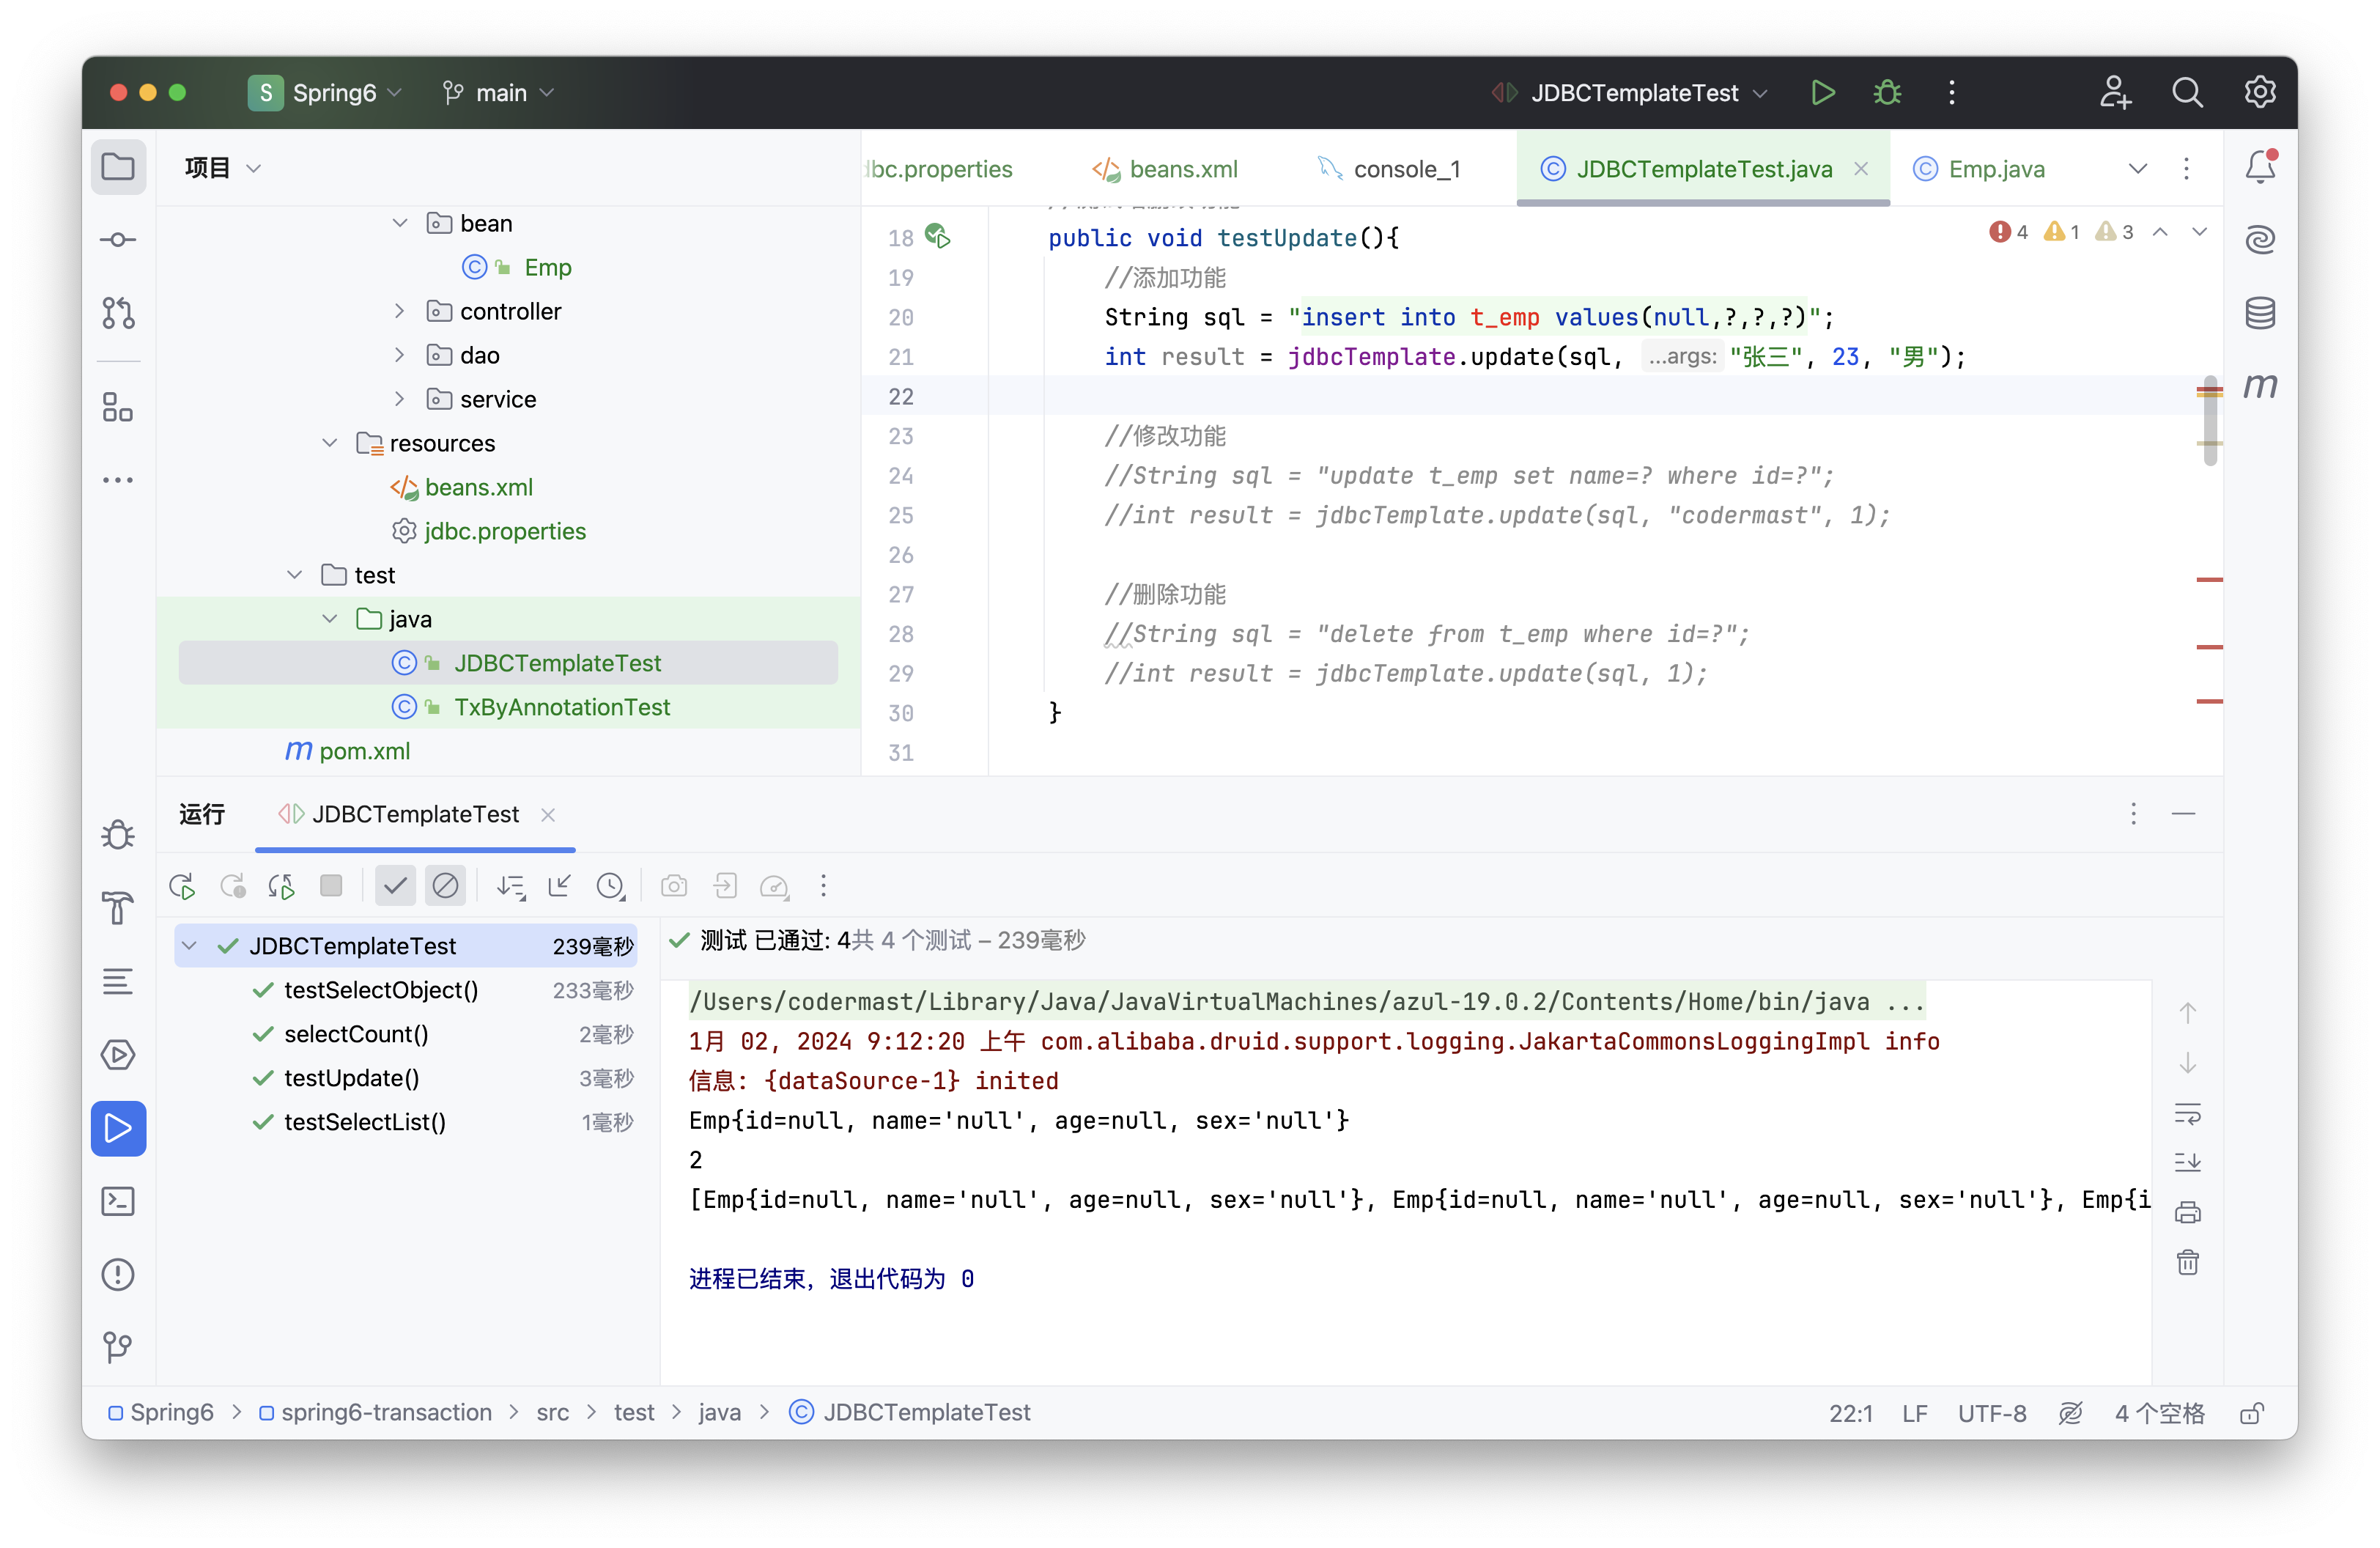Switch to the Emp.java editor tab
Screen dimensions: 2380x1548
tap(1996, 169)
